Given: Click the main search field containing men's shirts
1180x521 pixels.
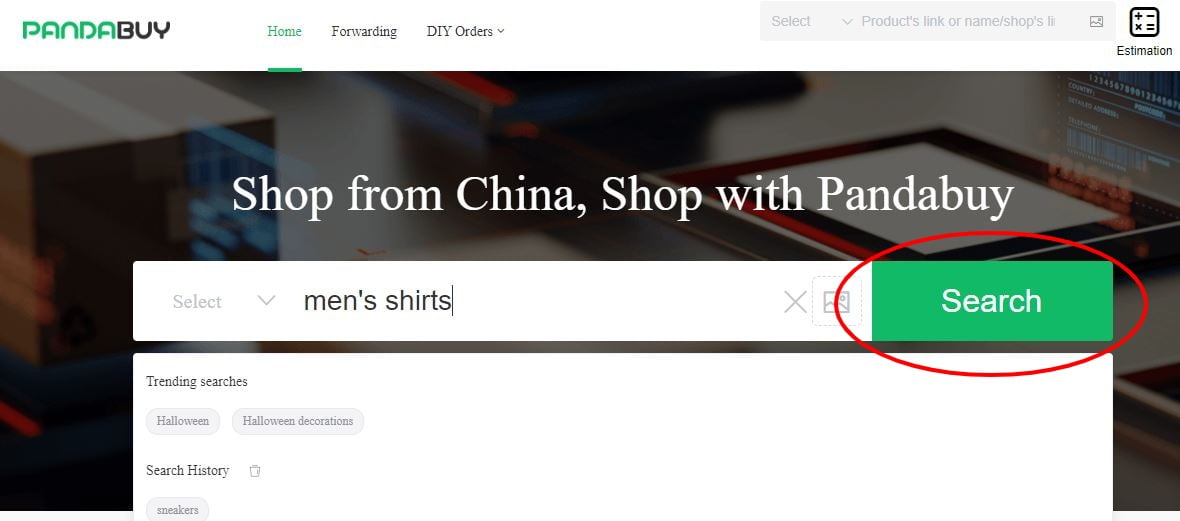Looking at the screenshot, I should 538,301.
